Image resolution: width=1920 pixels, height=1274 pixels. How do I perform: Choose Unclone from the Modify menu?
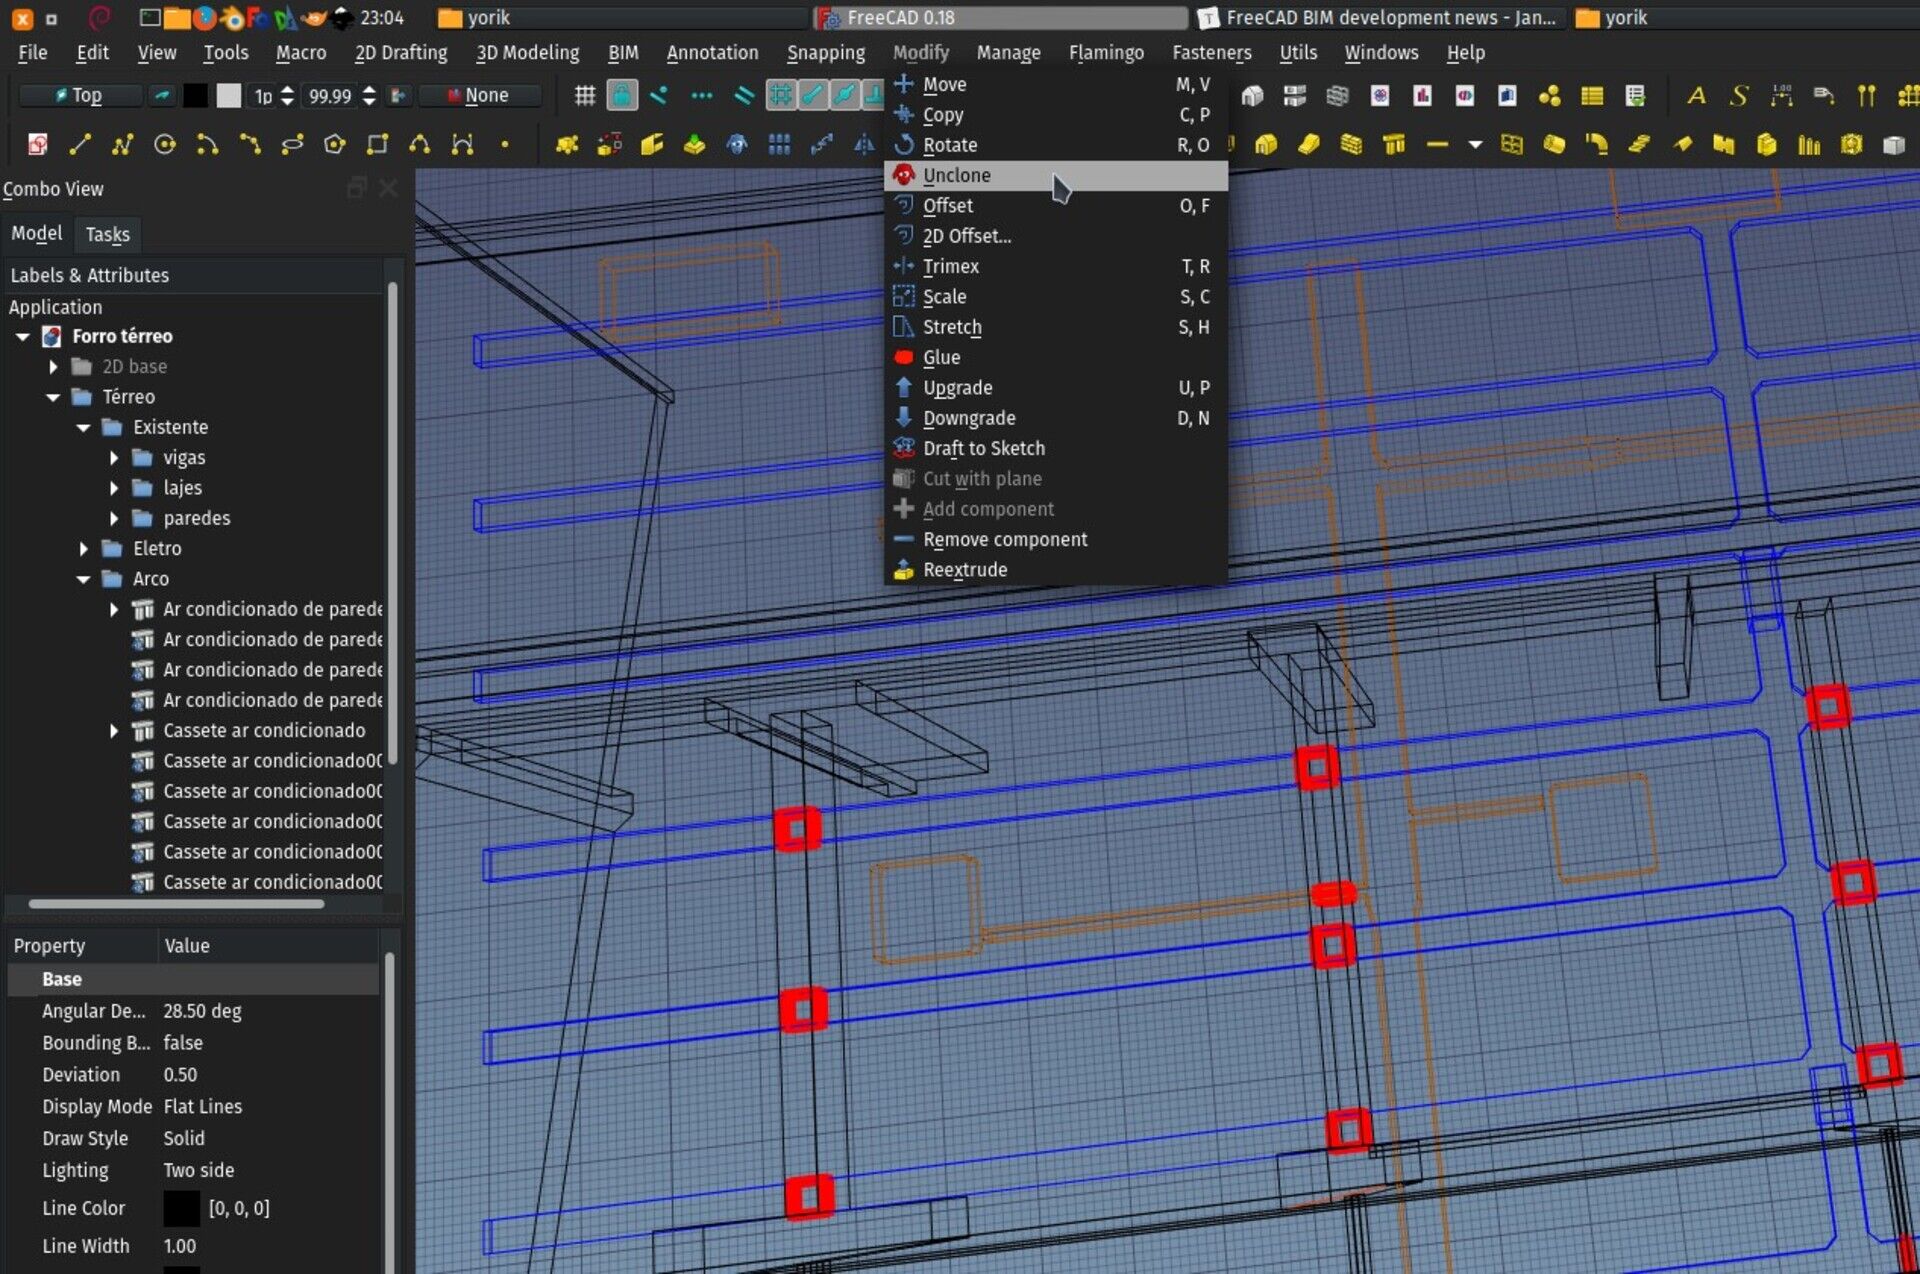[x=956, y=175]
